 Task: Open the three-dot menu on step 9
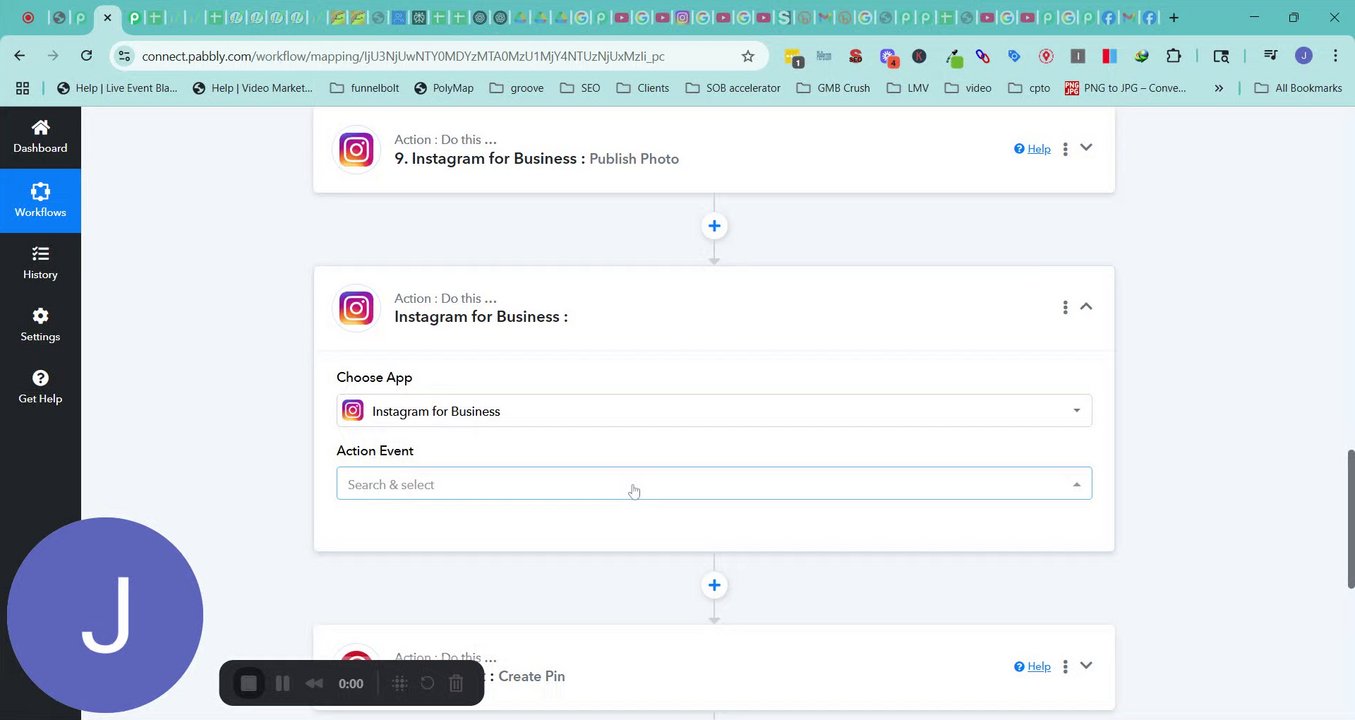pyautogui.click(x=1065, y=149)
